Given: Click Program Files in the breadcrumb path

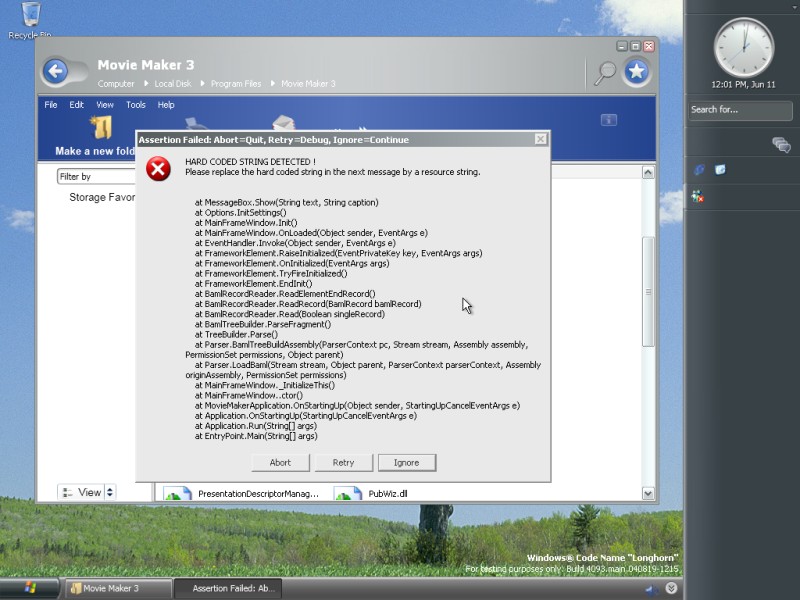Looking at the screenshot, I should click(x=236, y=84).
